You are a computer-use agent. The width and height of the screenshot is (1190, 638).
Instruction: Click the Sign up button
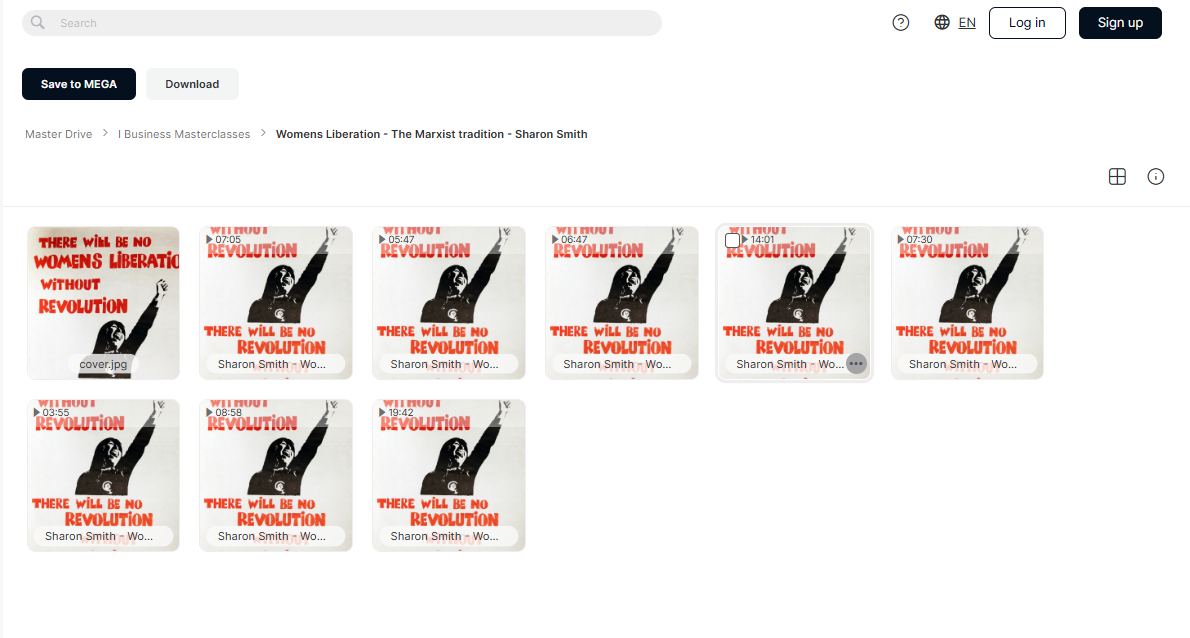[x=1120, y=23]
